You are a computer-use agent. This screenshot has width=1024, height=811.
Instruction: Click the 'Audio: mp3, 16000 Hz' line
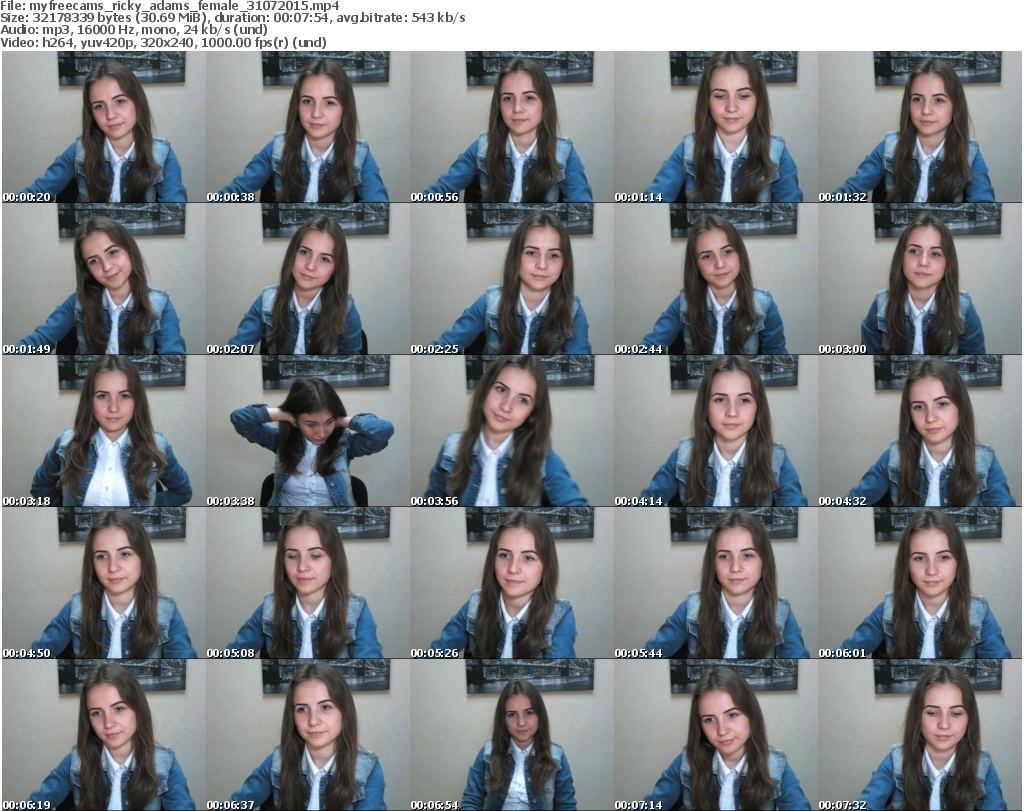click(x=134, y=30)
